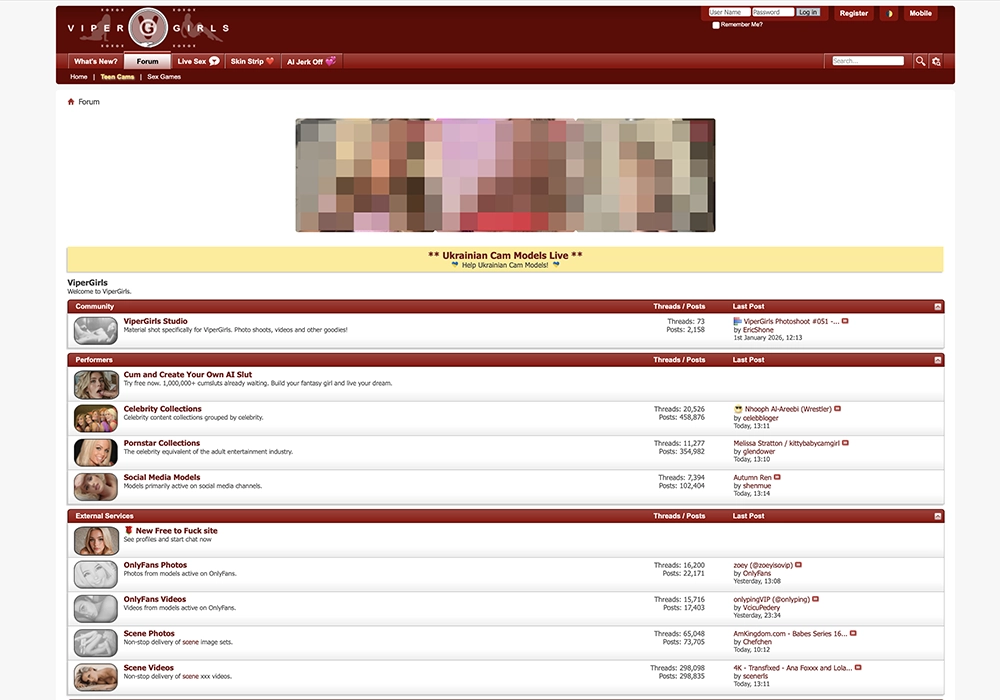Viewport: 1000px width, 700px height.
Task: Click the search magnifier icon
Action: (x=920, y=60)
